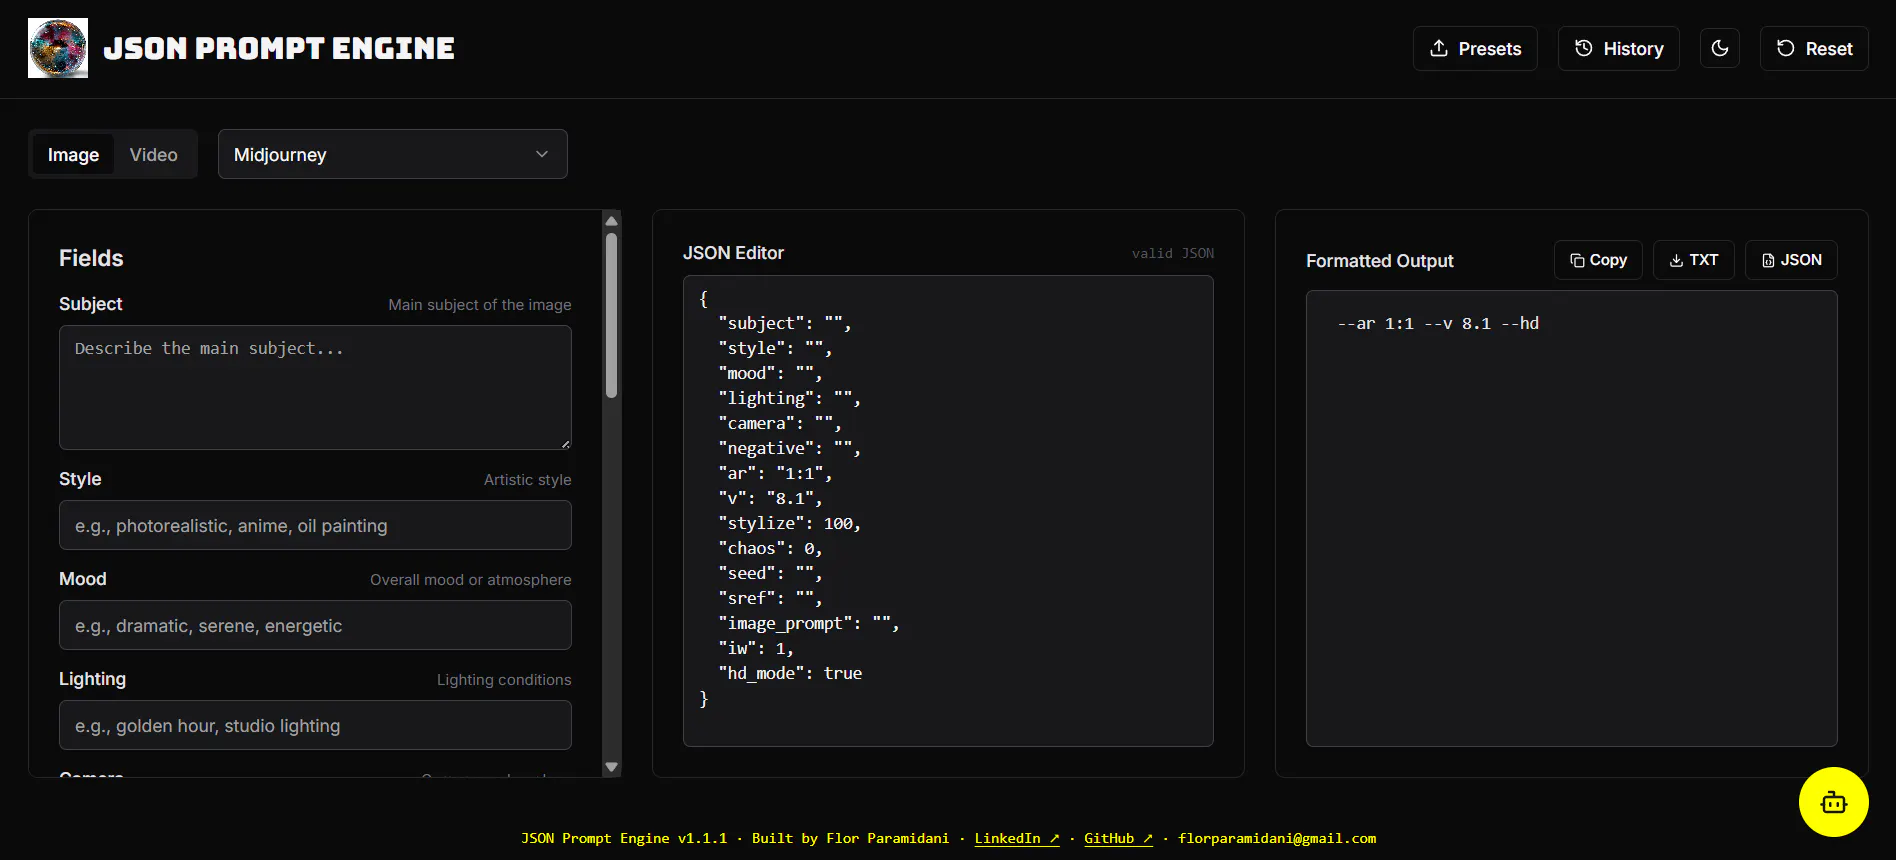Click the Lighting input field
Image resolution: width=1896 pixels, height=860 pixels.
(x=315, y=725)
